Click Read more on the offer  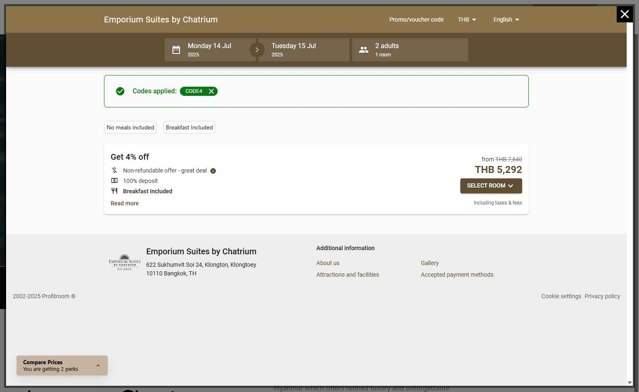125,203
